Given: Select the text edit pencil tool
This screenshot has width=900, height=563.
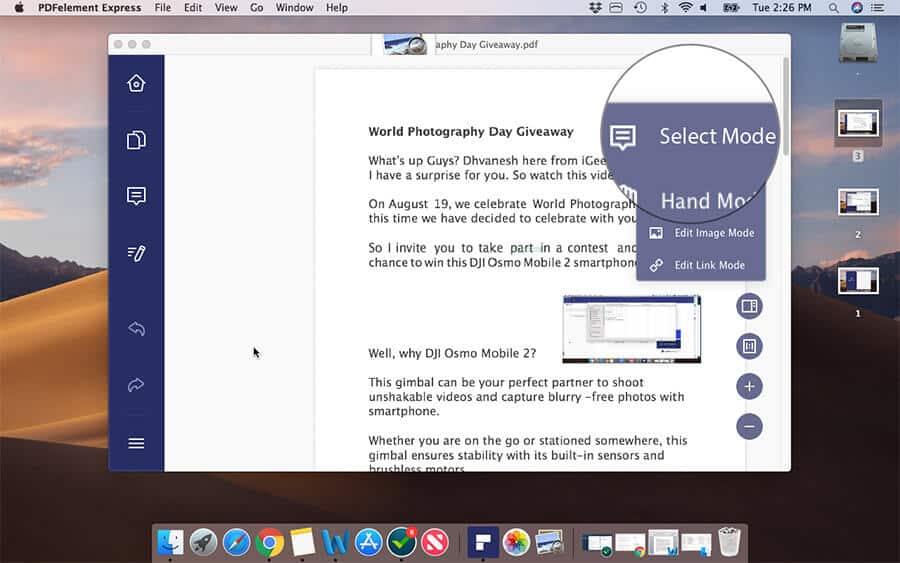Looking at the screenshot, I should pos(136,253).
